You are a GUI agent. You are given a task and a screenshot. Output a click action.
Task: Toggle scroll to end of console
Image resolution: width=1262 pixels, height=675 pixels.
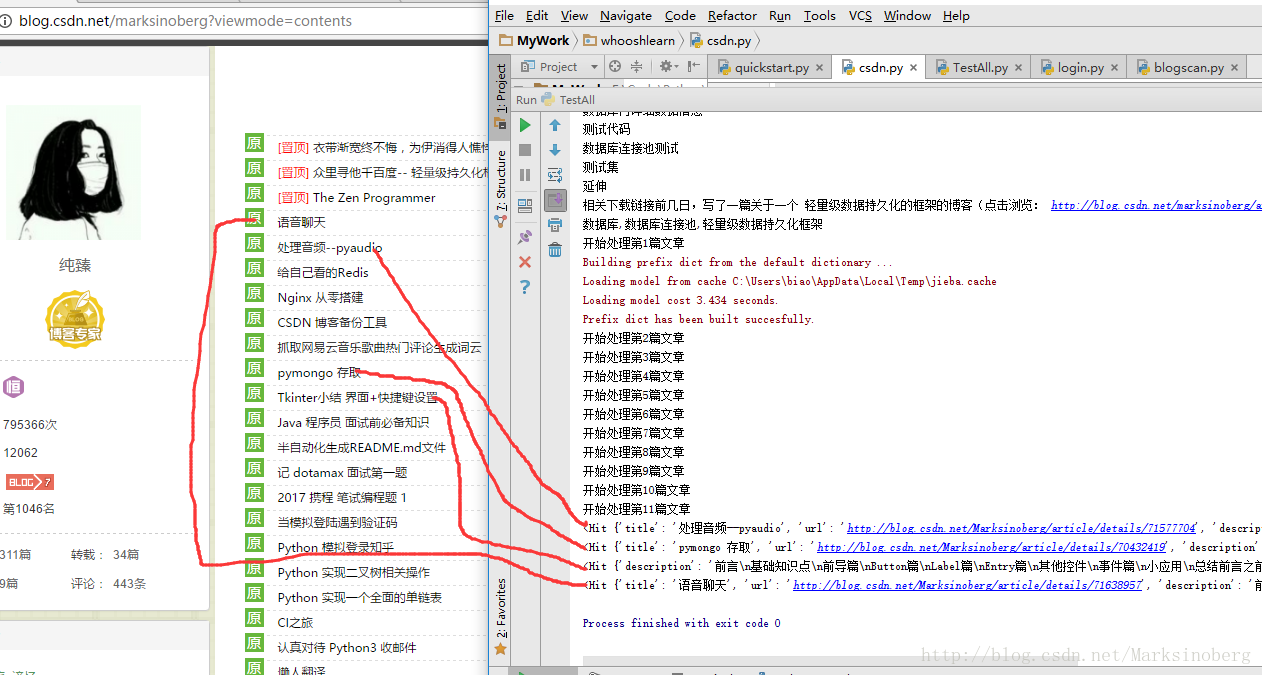point(555,200)
